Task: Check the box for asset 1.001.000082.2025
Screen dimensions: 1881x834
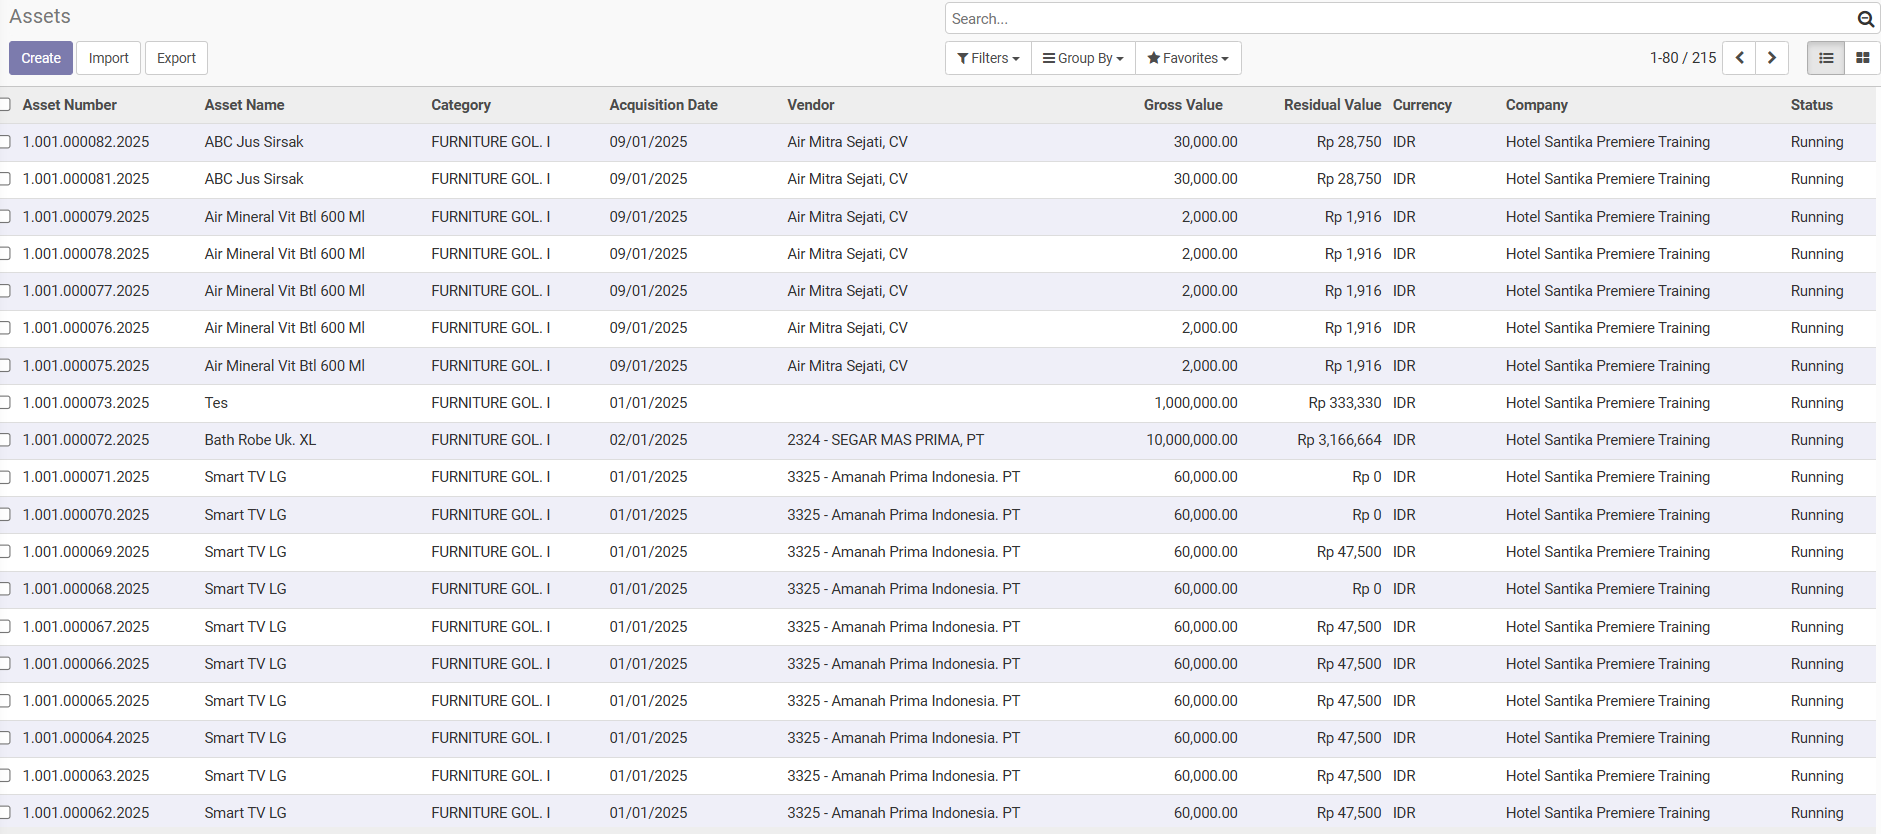Action: tap(5, 142)
